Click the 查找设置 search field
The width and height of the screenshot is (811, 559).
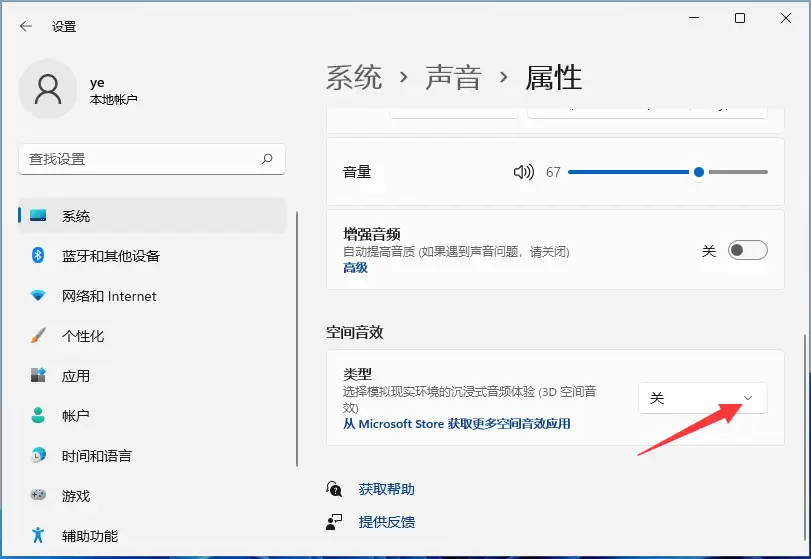pyautogui.click(x=152, y=159)
